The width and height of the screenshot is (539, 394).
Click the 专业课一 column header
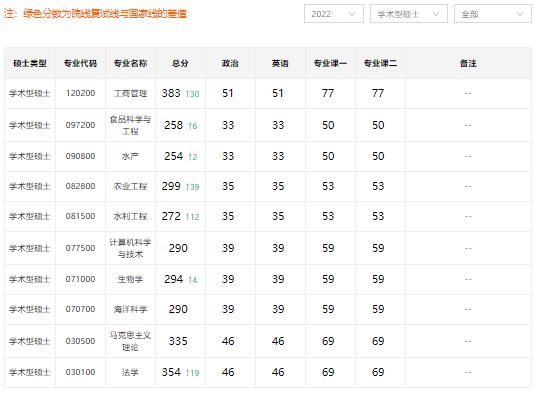click(x=330, y=63)
